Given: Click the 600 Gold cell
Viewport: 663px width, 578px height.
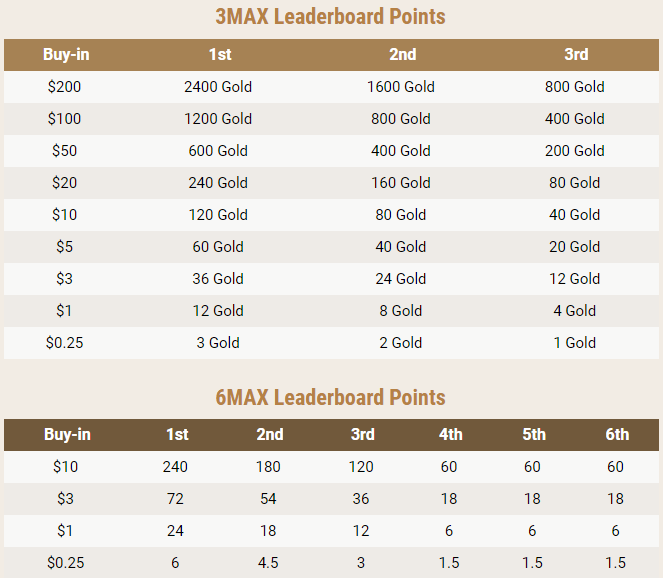Looking at the screenshot, I should pos(218,151).
